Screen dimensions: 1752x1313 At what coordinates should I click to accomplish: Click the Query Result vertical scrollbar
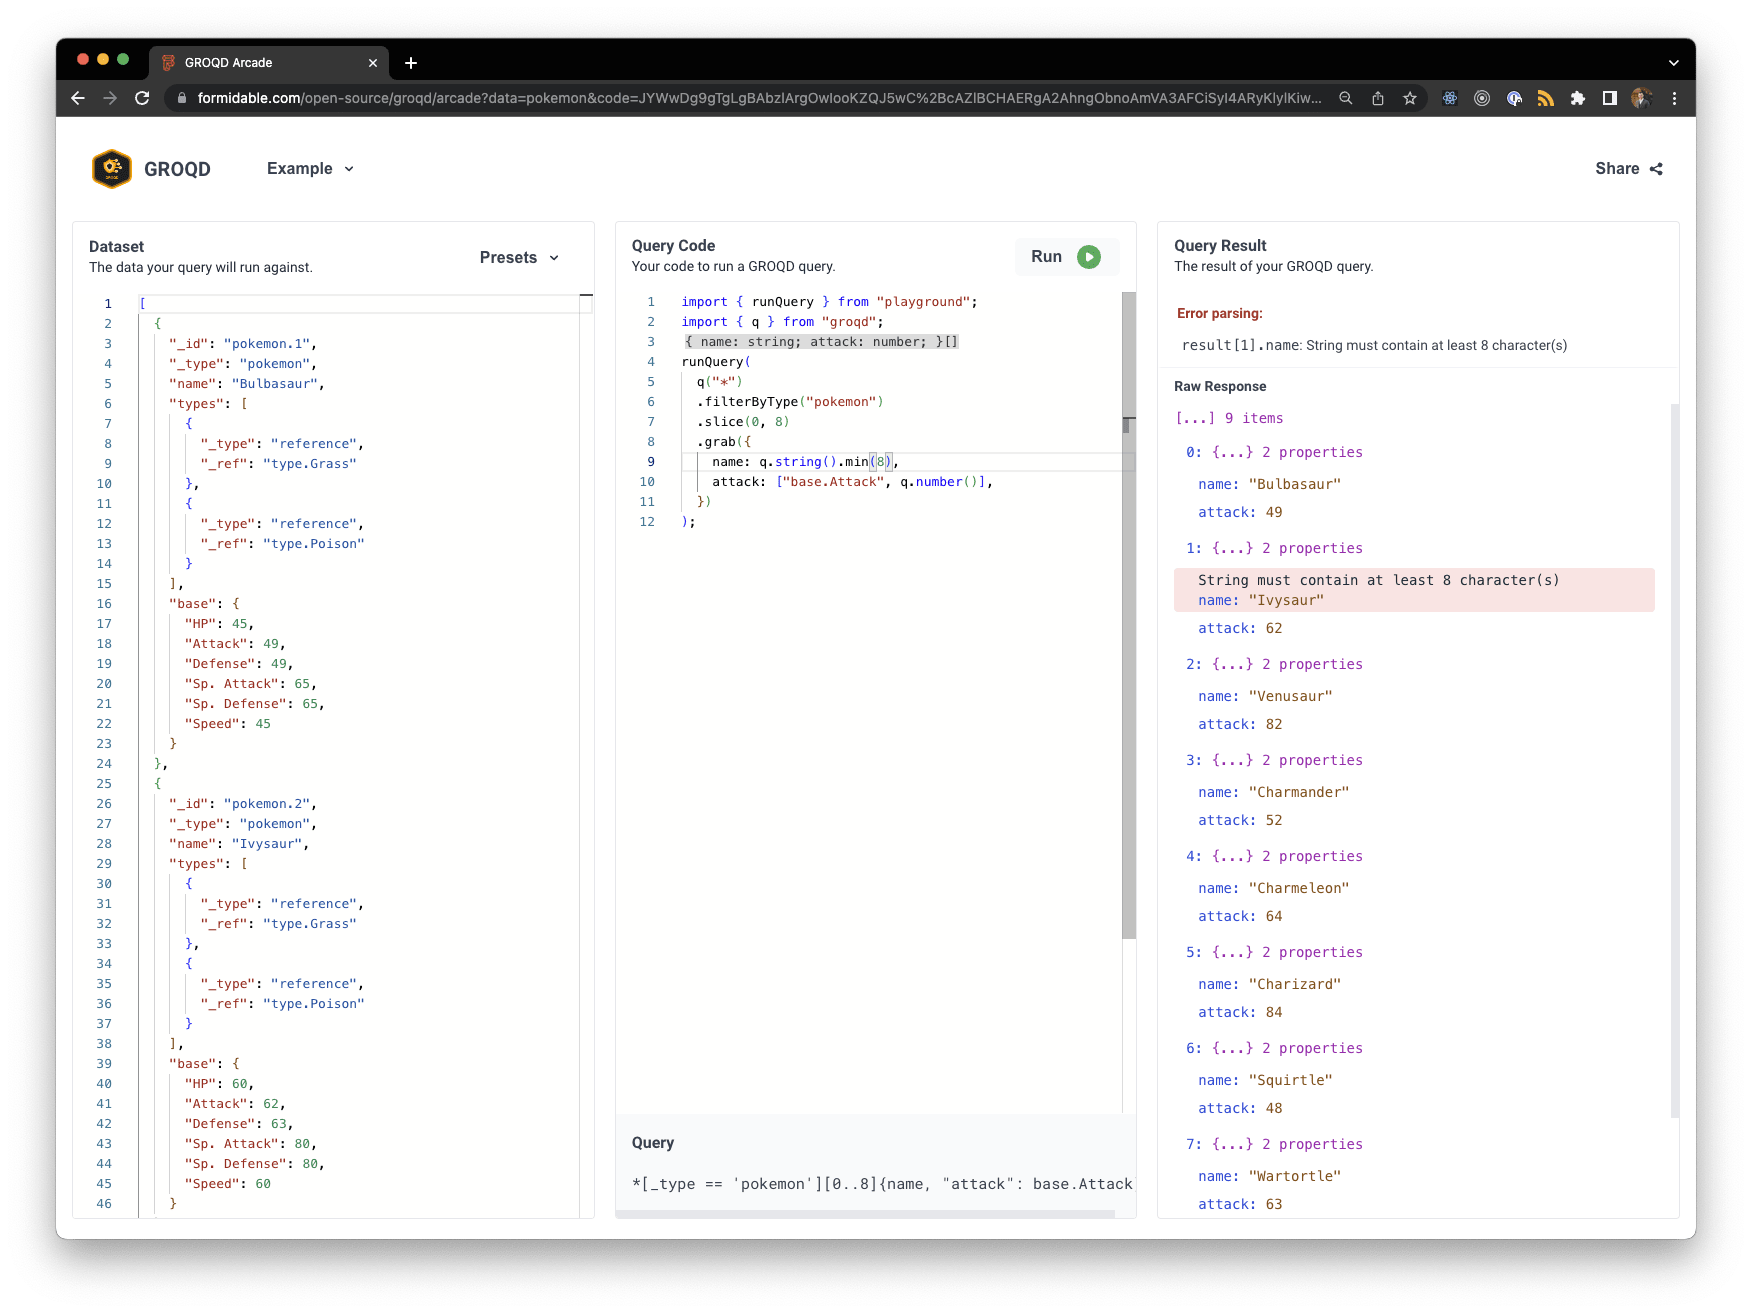point(1675,760)
